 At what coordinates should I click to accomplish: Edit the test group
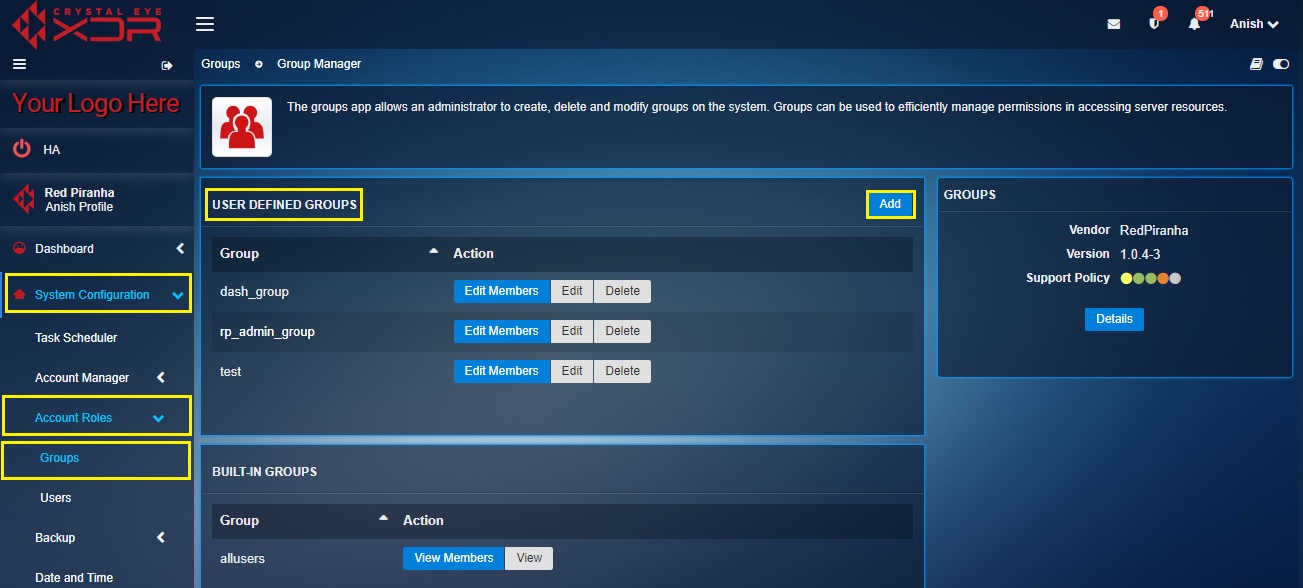(572, 371)
